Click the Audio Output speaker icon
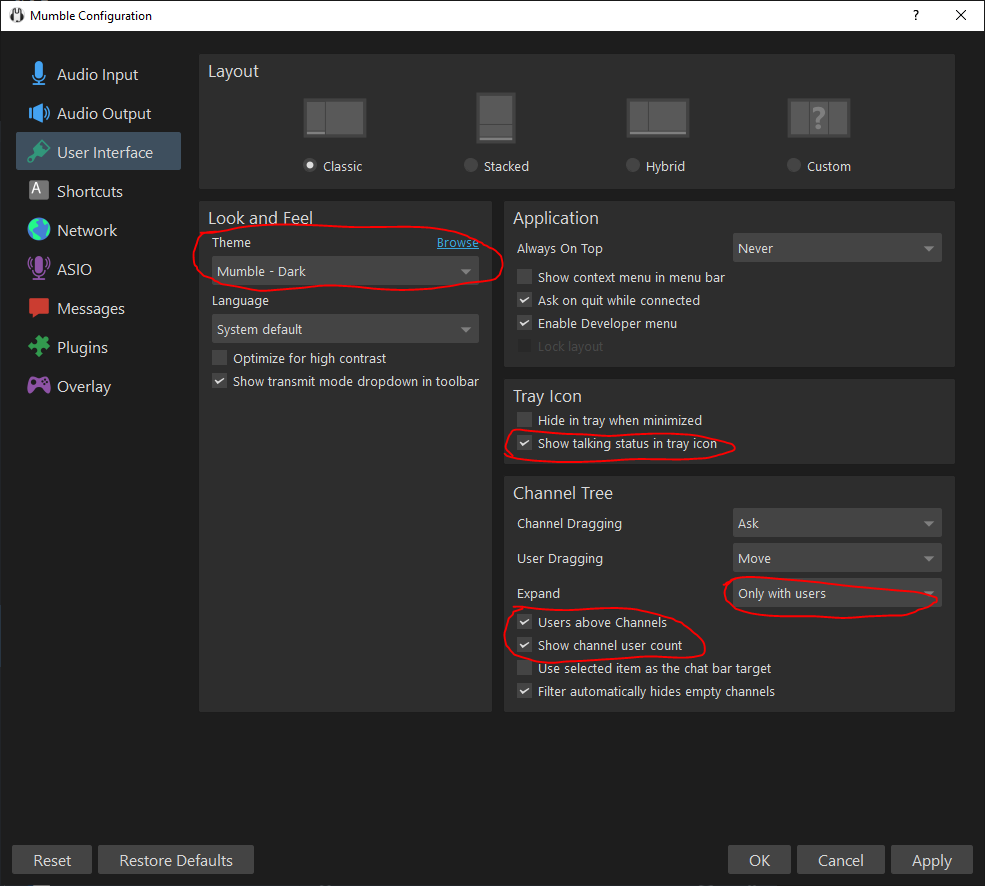The width and height of the screenshot is (985, 886). coord(39,113)
